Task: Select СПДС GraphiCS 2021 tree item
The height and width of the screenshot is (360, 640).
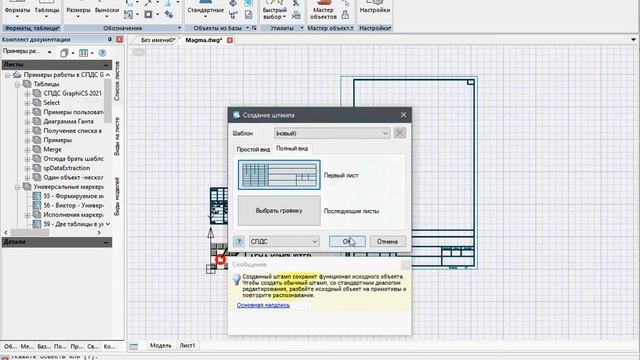Action: [72, 93]
